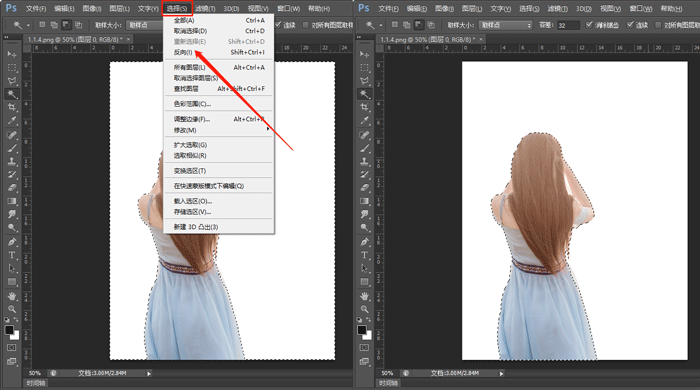The width and height of the screenshot is (700, 390).
Task: Open tool preset picker arrow in left window
Action: (x=28, y=25)
